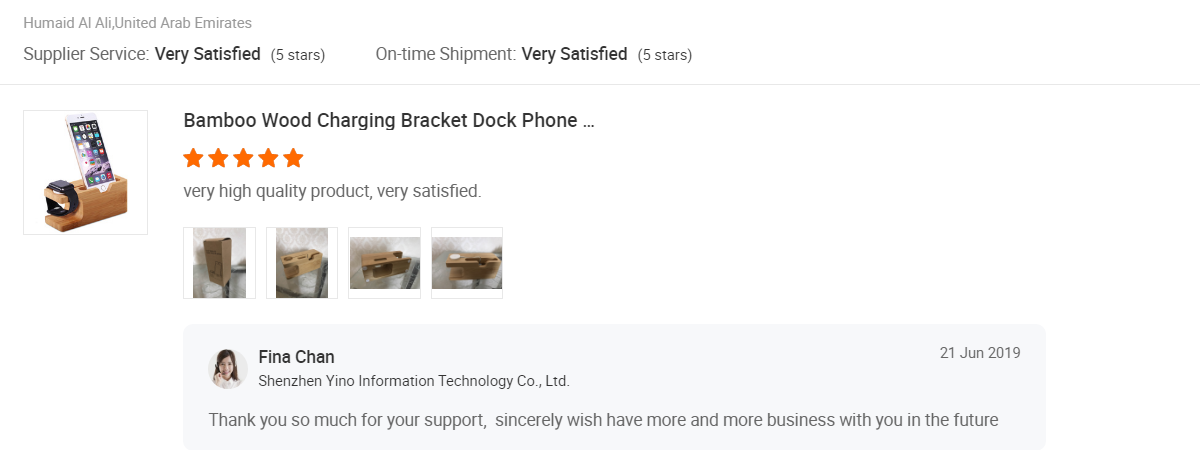
Task: View the fourth buyer review photo
Action: click(x=467, y=263)
